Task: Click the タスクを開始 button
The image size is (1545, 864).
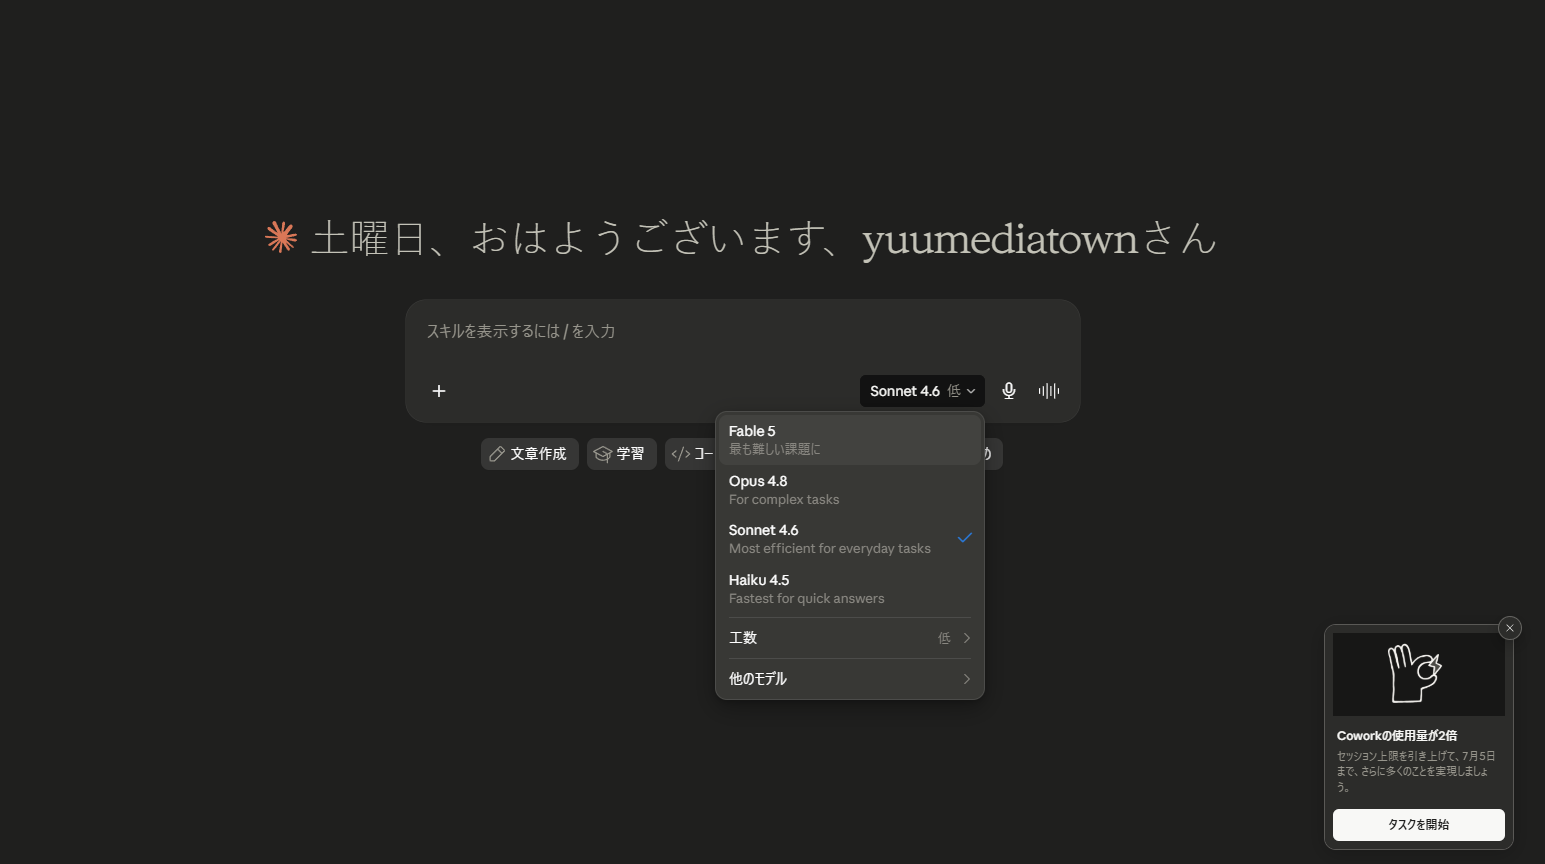Action: 1418,825
